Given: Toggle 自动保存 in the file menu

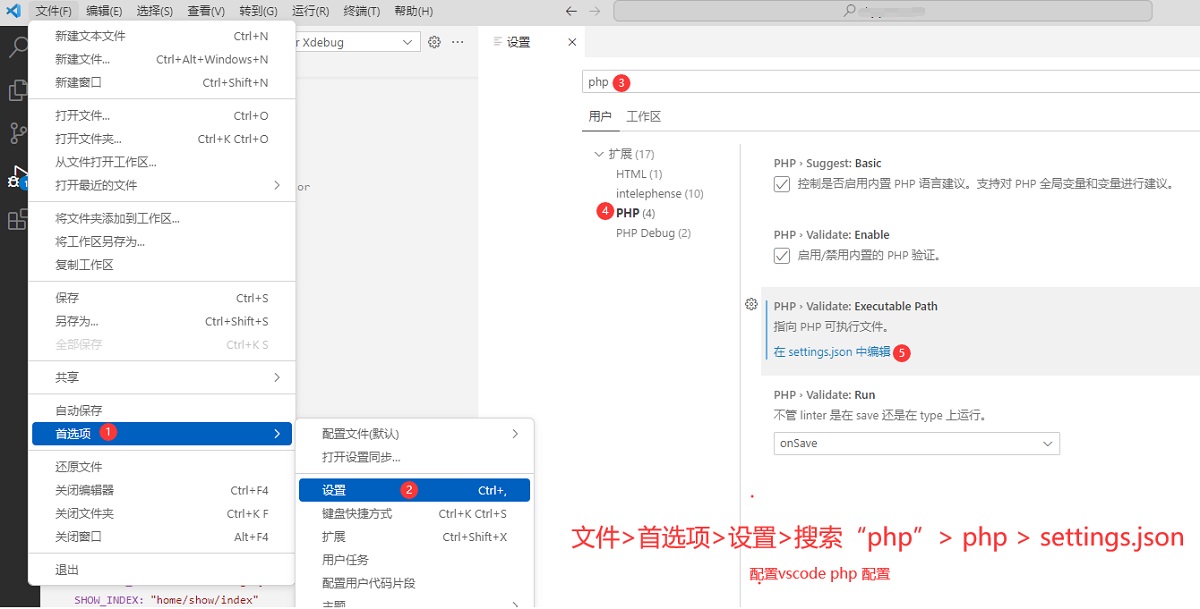Looking at the screenshot, I should tap(162, 410).
